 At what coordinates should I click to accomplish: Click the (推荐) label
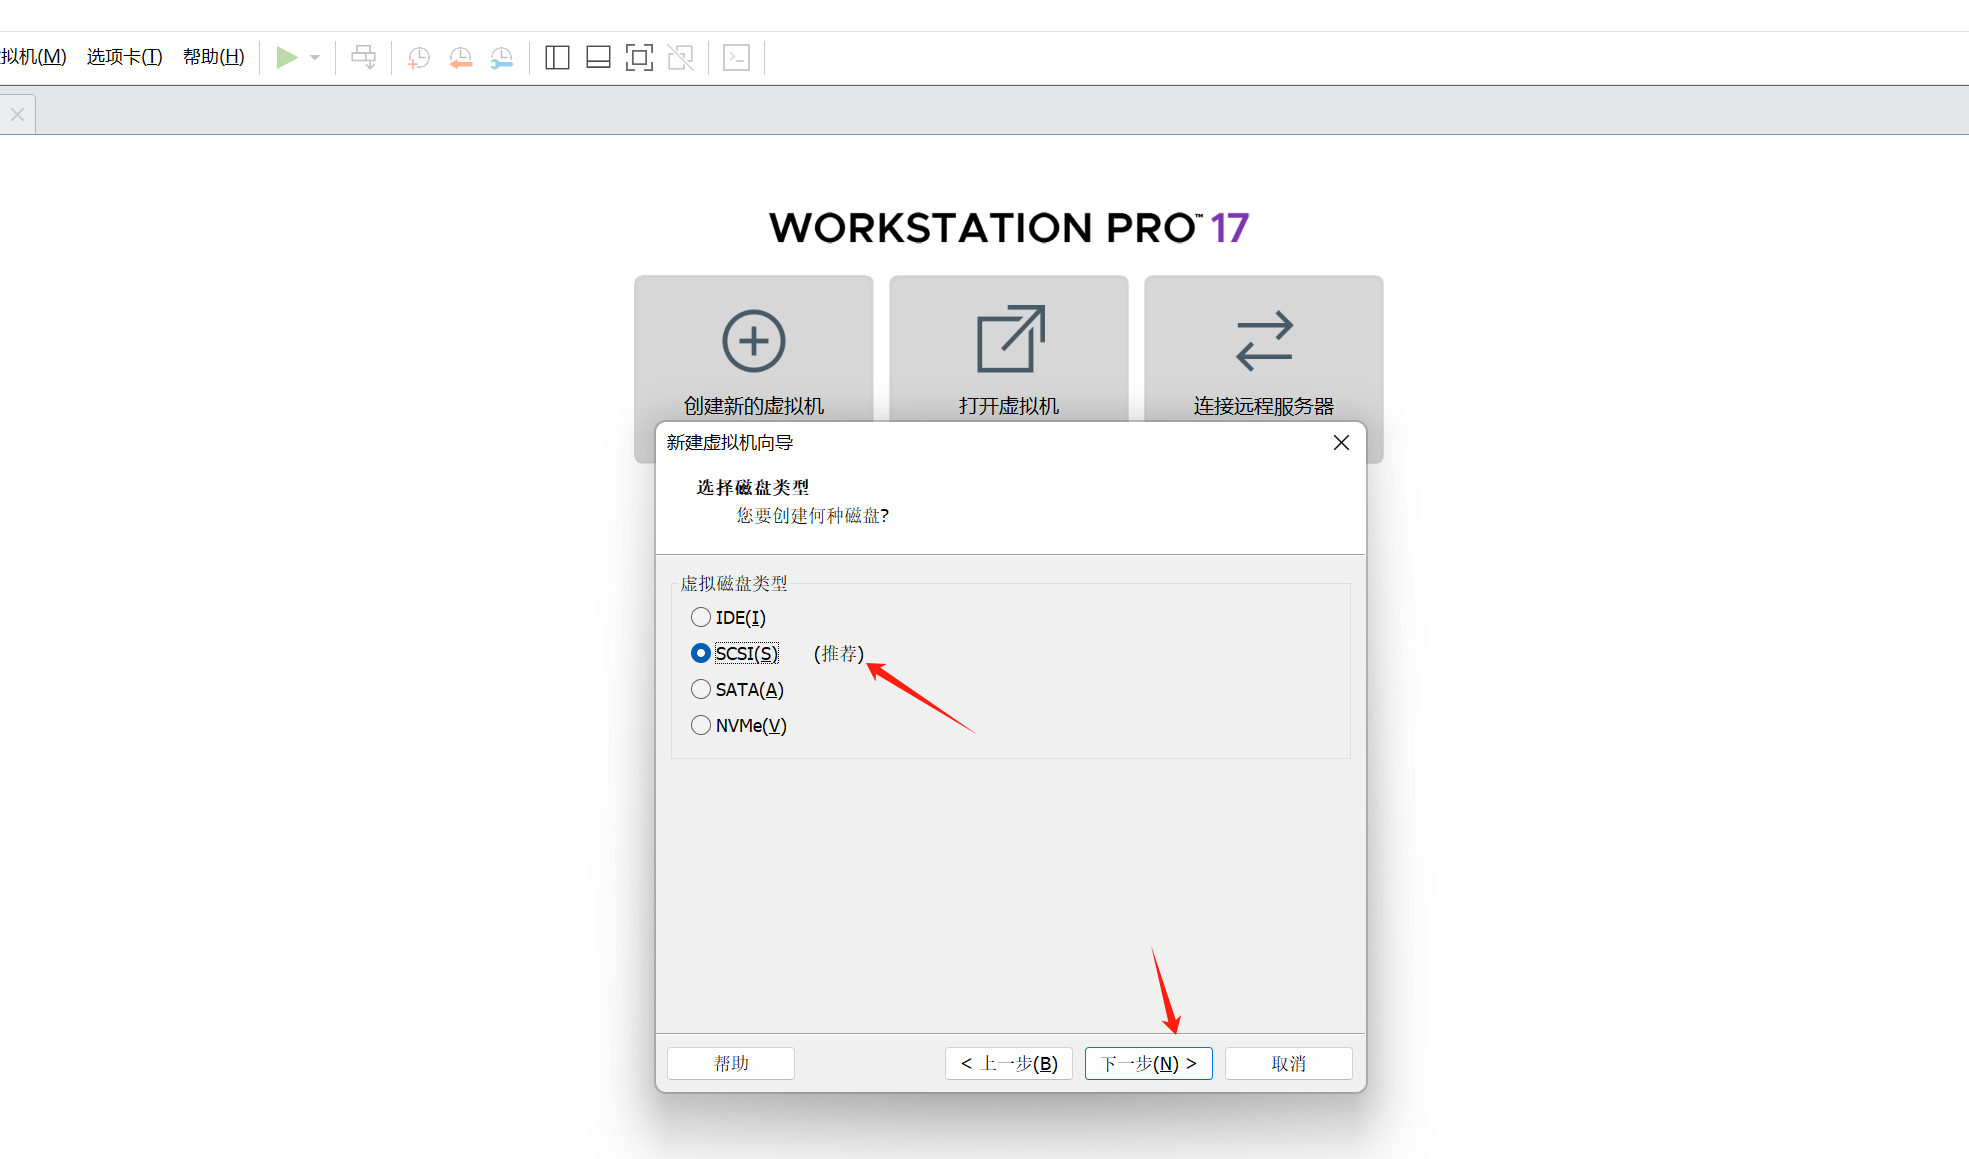tap(839, 654)
